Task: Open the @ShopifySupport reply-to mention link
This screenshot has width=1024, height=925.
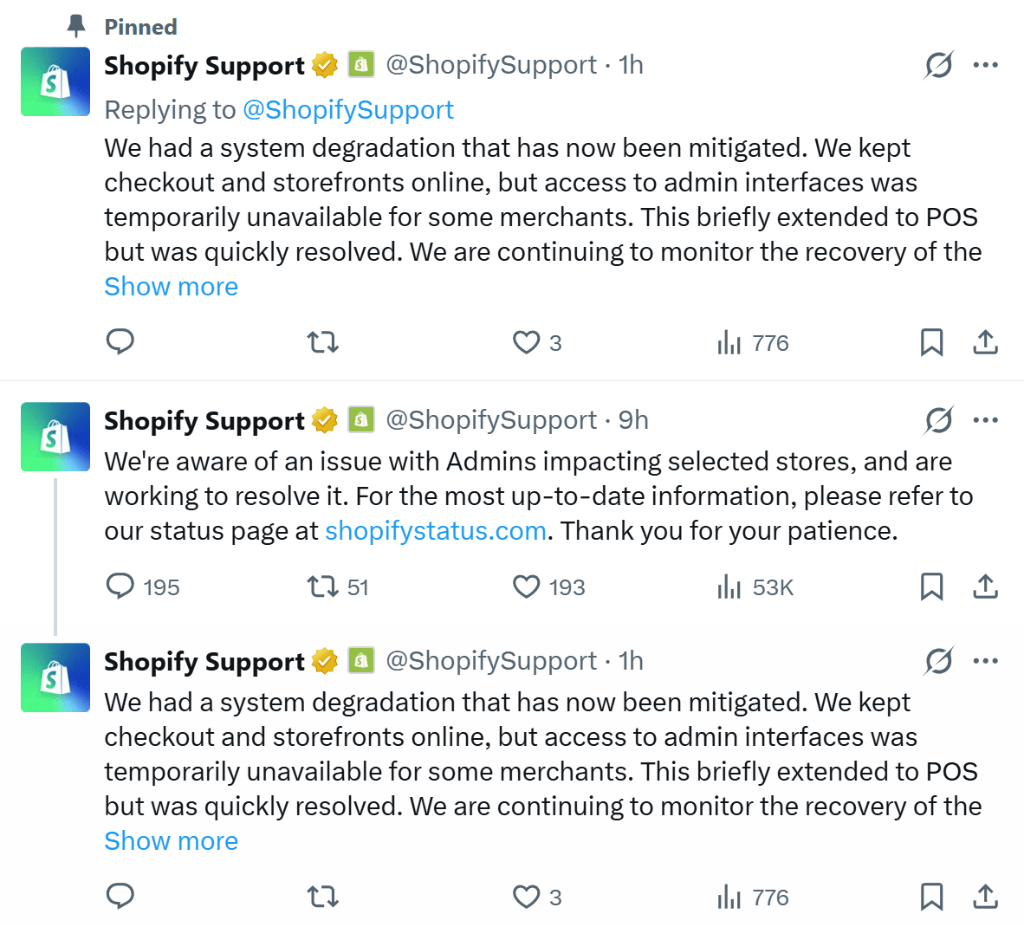Action: point(348,109)
